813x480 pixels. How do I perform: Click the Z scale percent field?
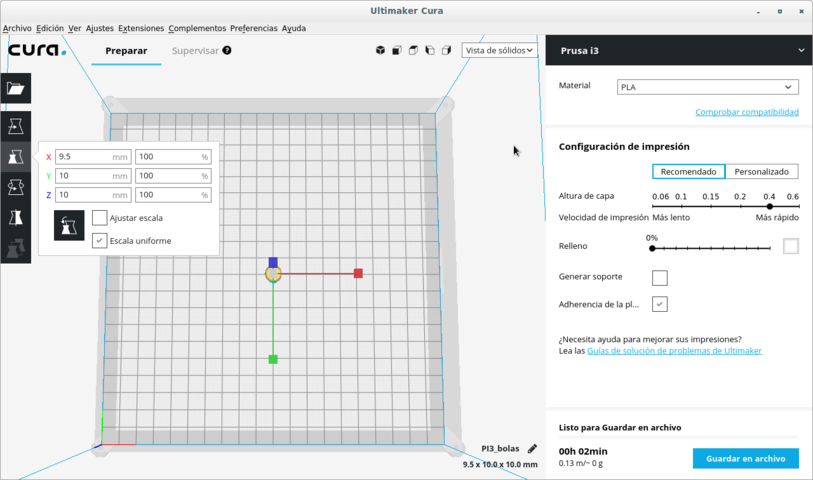tap(173, 195)
